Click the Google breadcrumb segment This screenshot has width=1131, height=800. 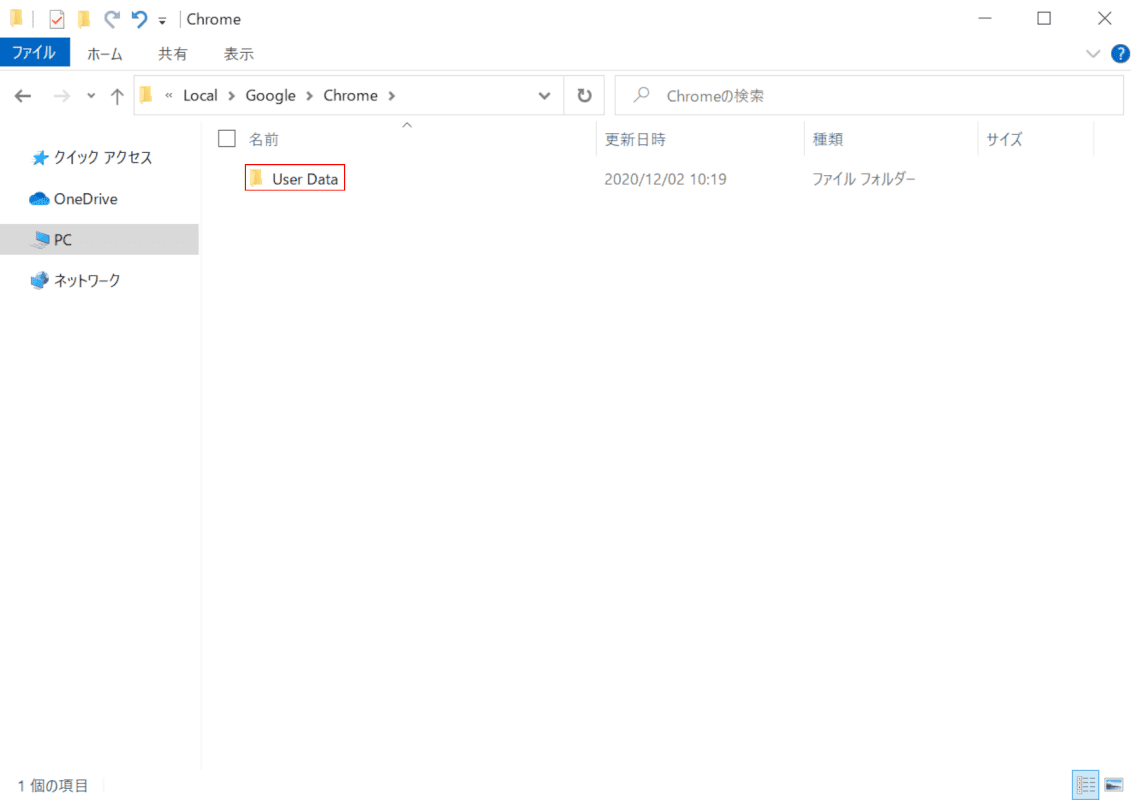(270, 95)
